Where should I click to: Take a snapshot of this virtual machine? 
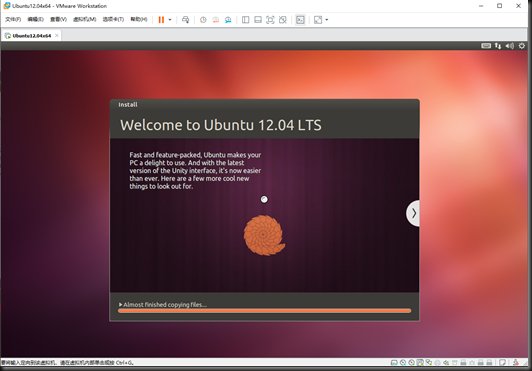point(203,20)
